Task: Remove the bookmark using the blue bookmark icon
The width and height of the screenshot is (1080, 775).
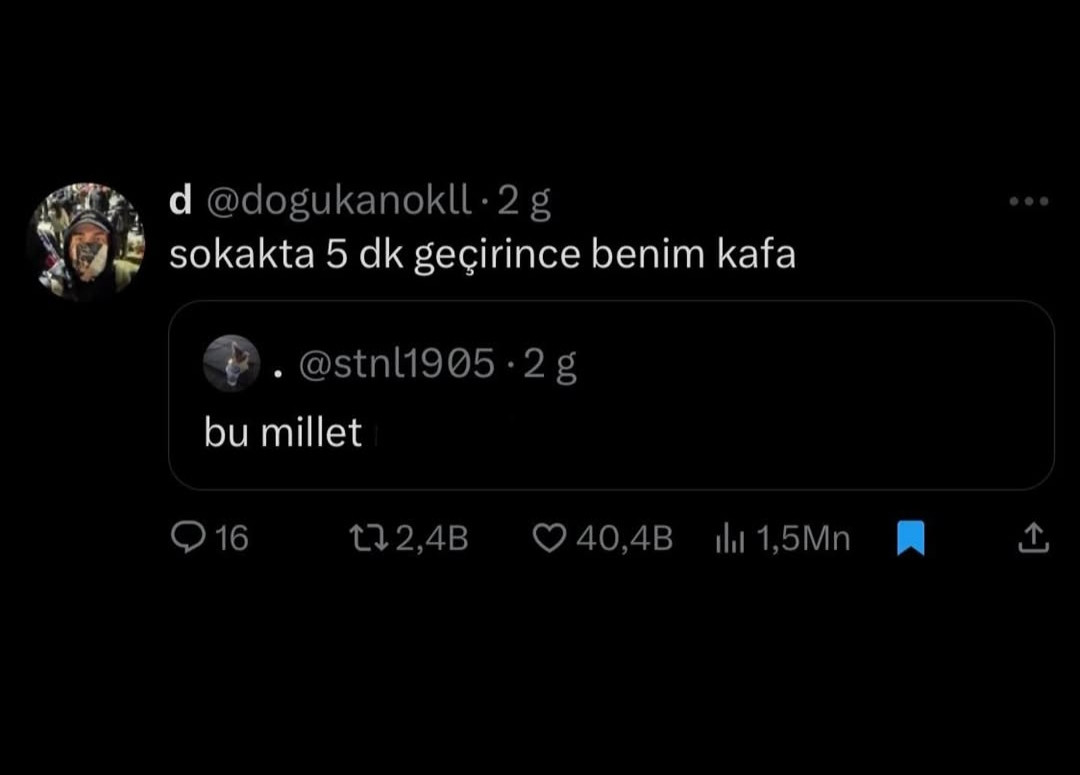Action: 910,540
